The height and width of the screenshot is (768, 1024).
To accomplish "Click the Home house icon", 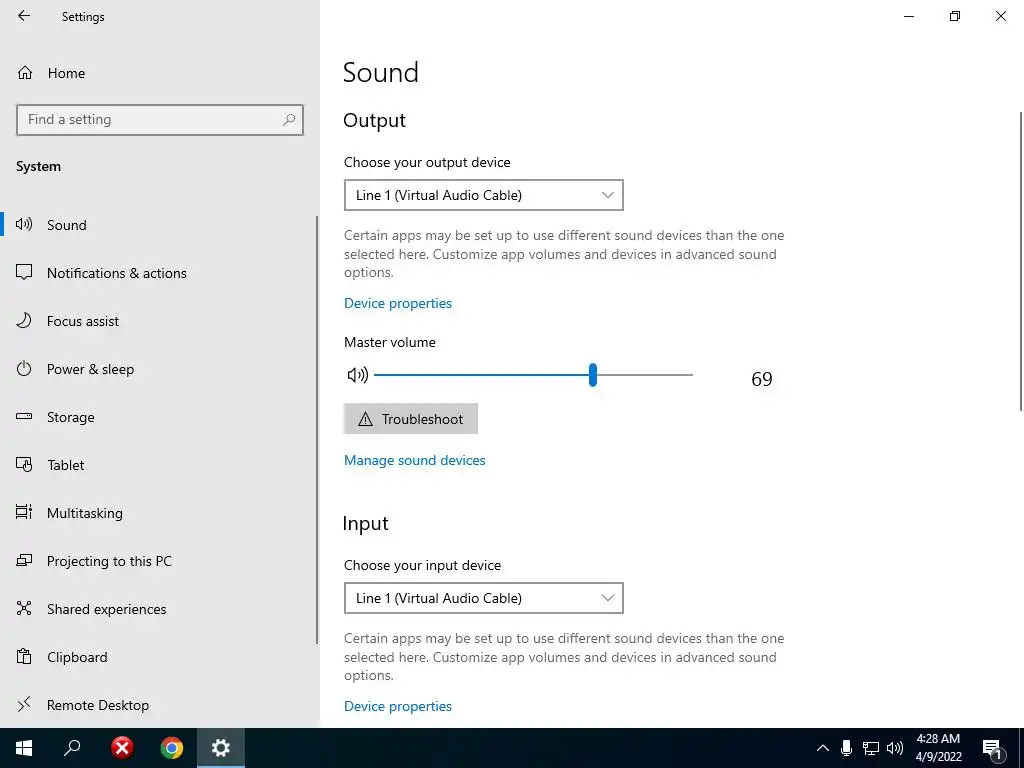I will coord(25,72).
